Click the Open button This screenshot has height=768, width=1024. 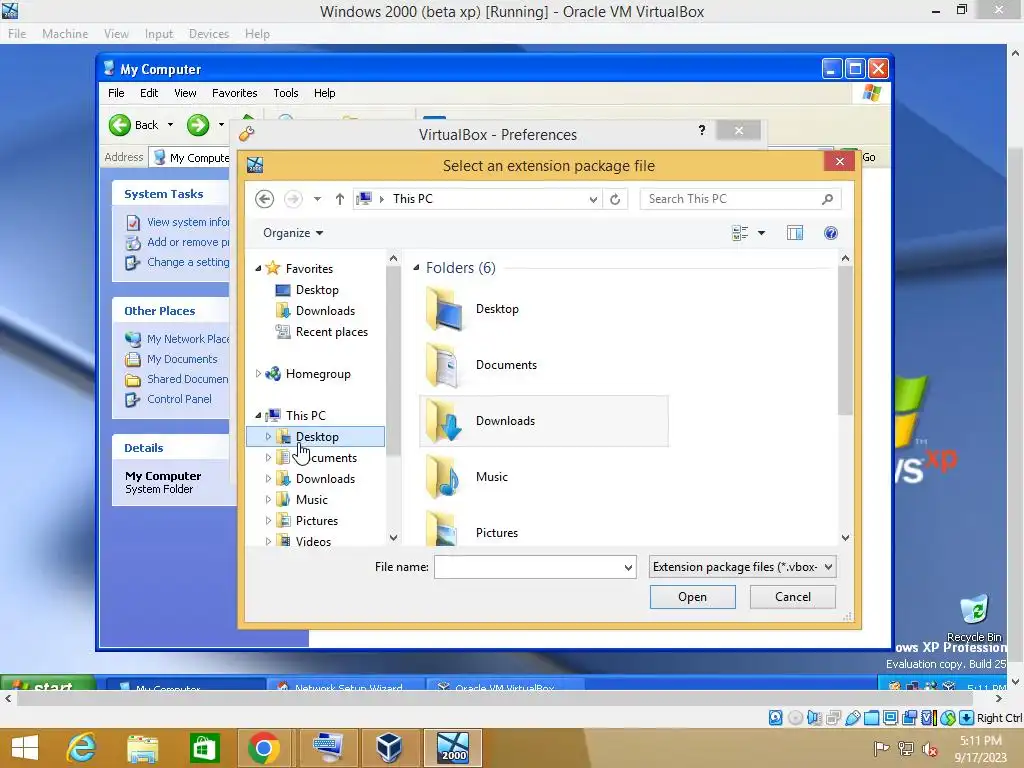692,597
